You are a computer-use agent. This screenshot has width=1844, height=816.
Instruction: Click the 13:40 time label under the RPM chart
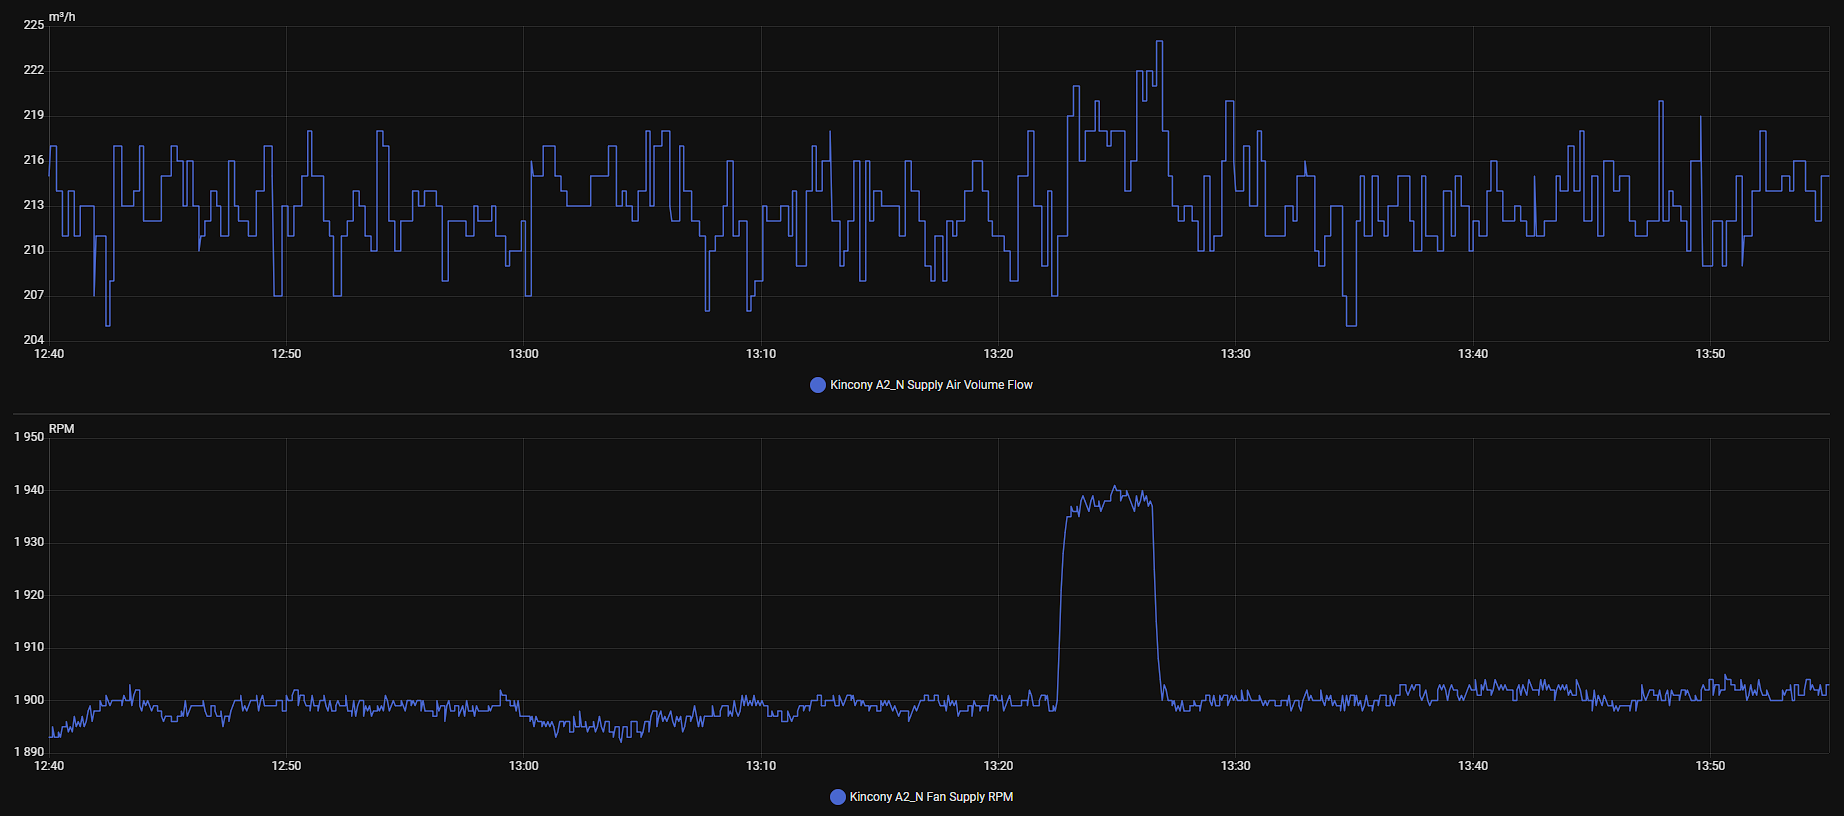pyautogui.click(x=1472, y=766)
